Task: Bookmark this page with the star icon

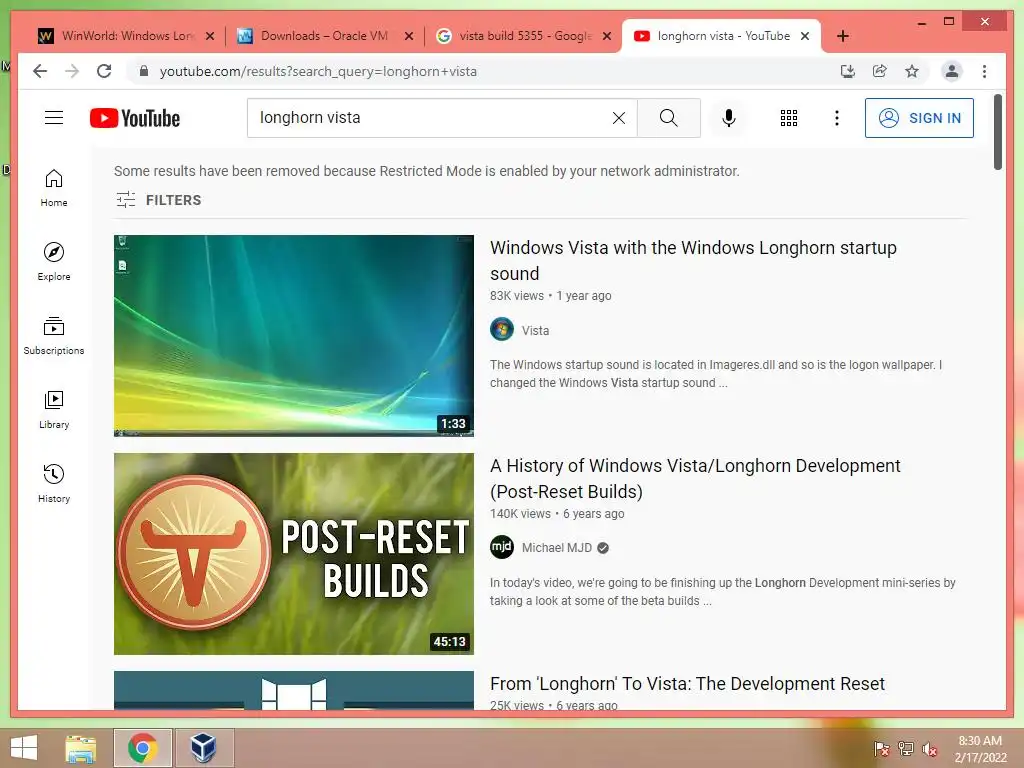Action: (912, 71)
